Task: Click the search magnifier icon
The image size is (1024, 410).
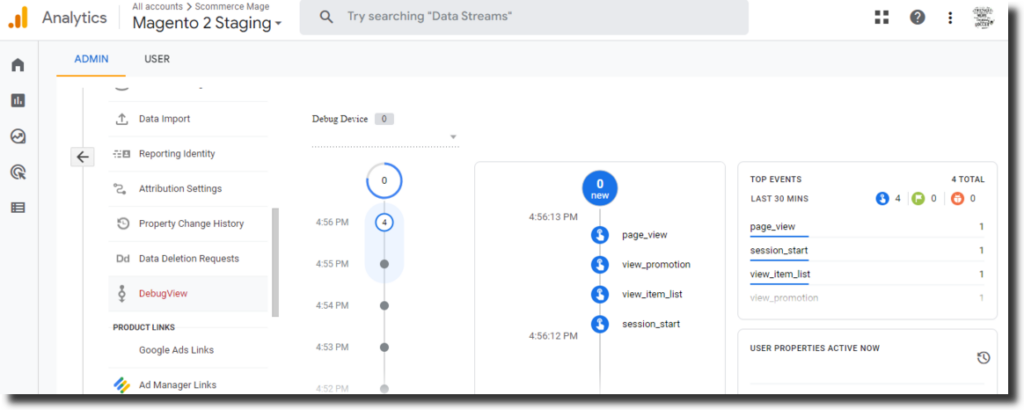Action: pos(326,17)
